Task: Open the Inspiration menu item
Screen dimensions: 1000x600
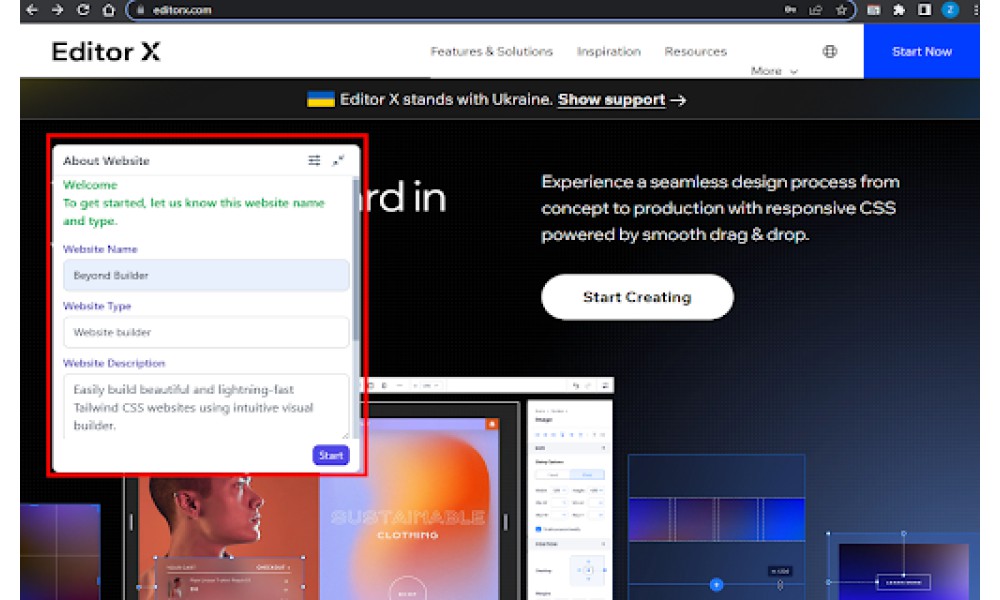Action: (608, 51)
